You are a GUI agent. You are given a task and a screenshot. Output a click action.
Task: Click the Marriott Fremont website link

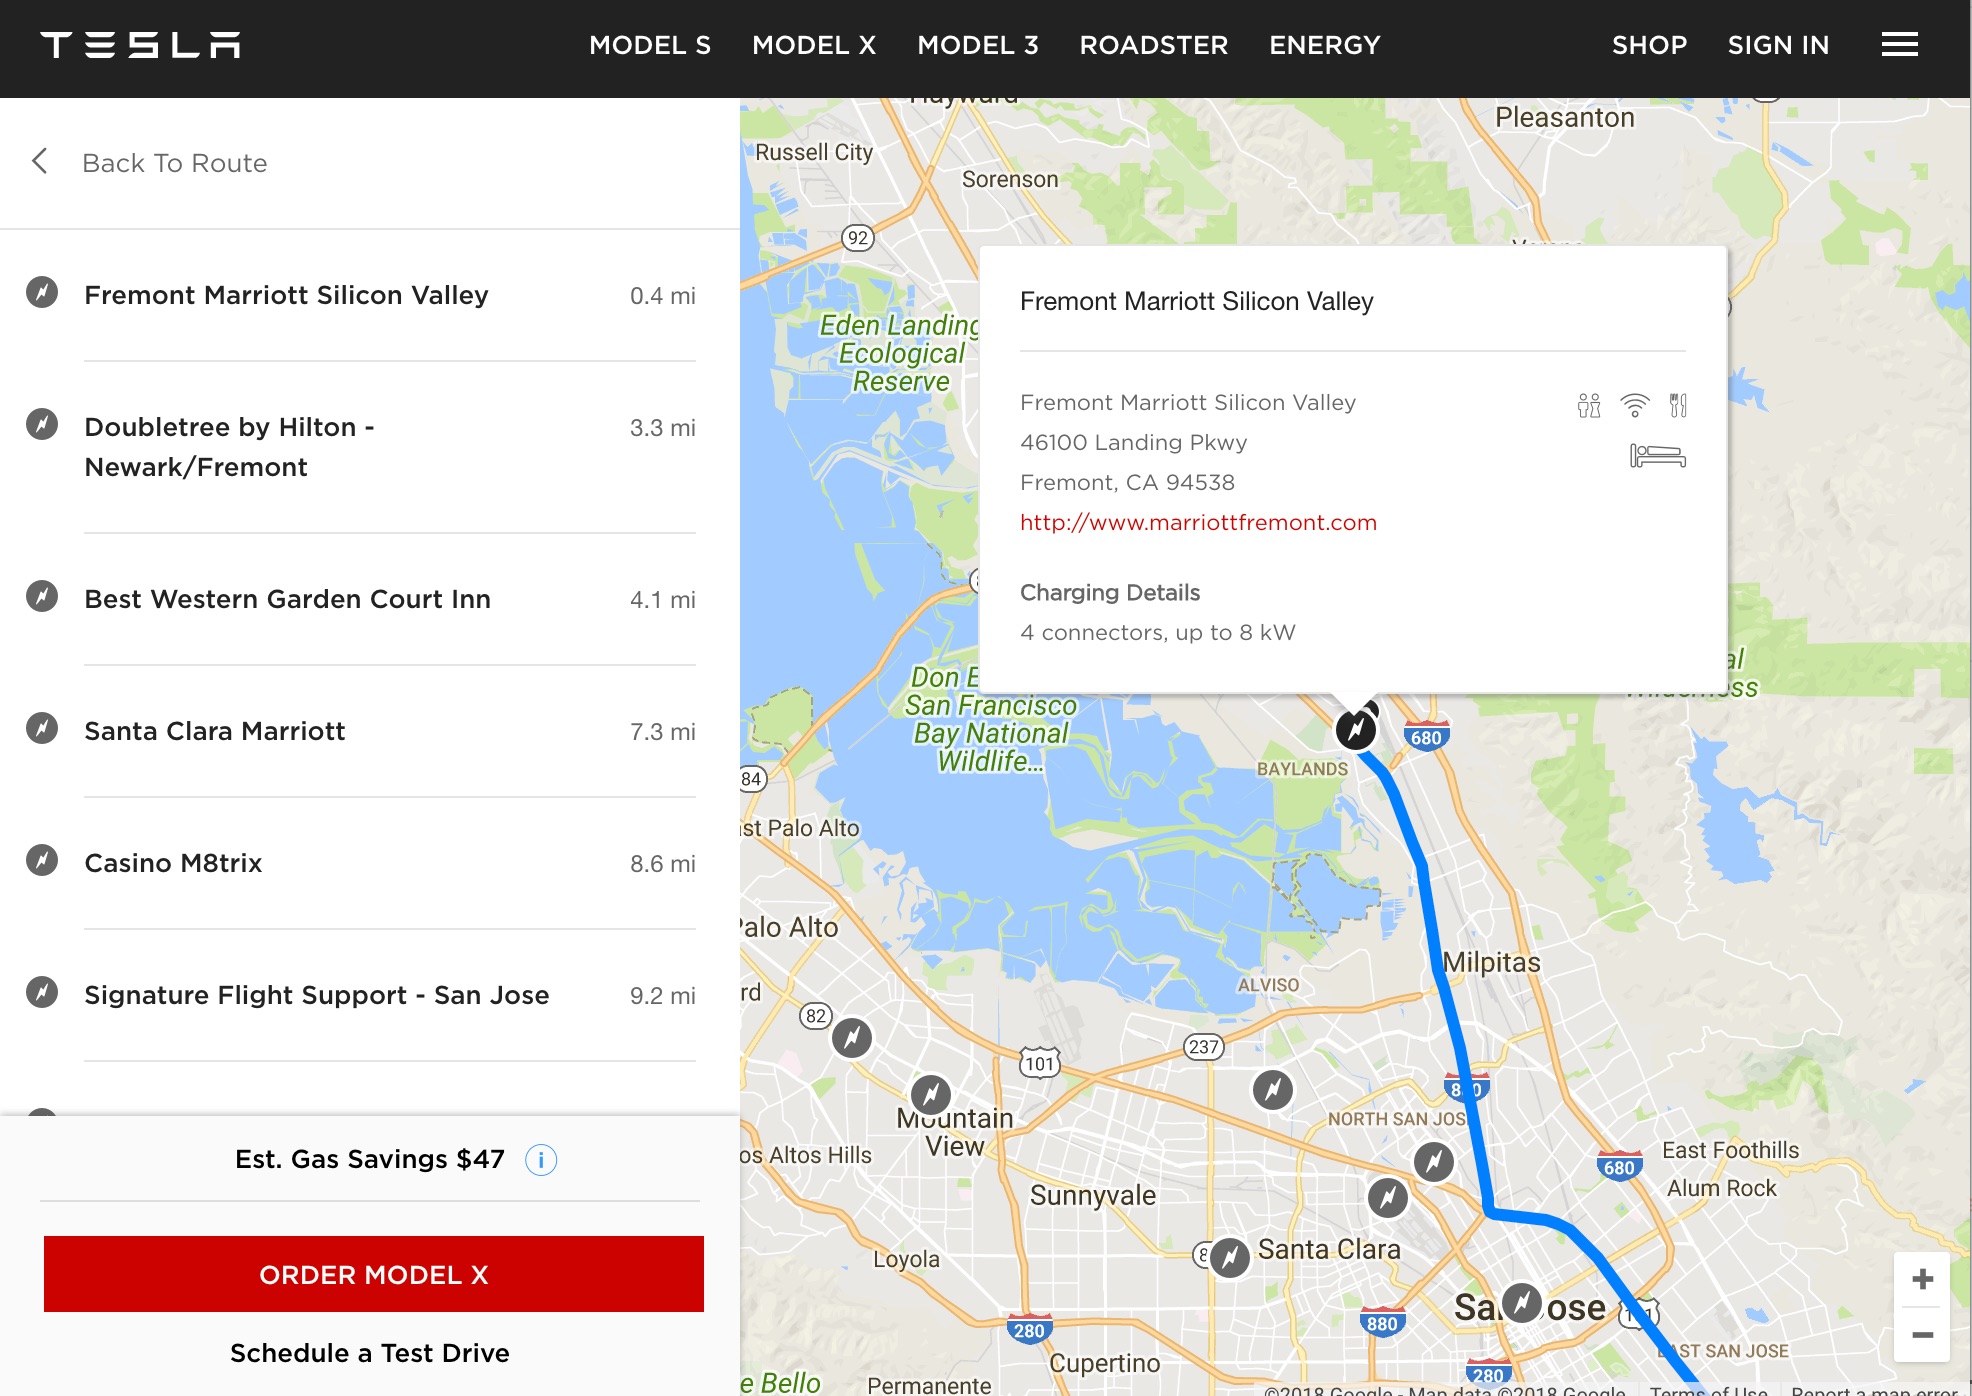(x=1198, y=521)
